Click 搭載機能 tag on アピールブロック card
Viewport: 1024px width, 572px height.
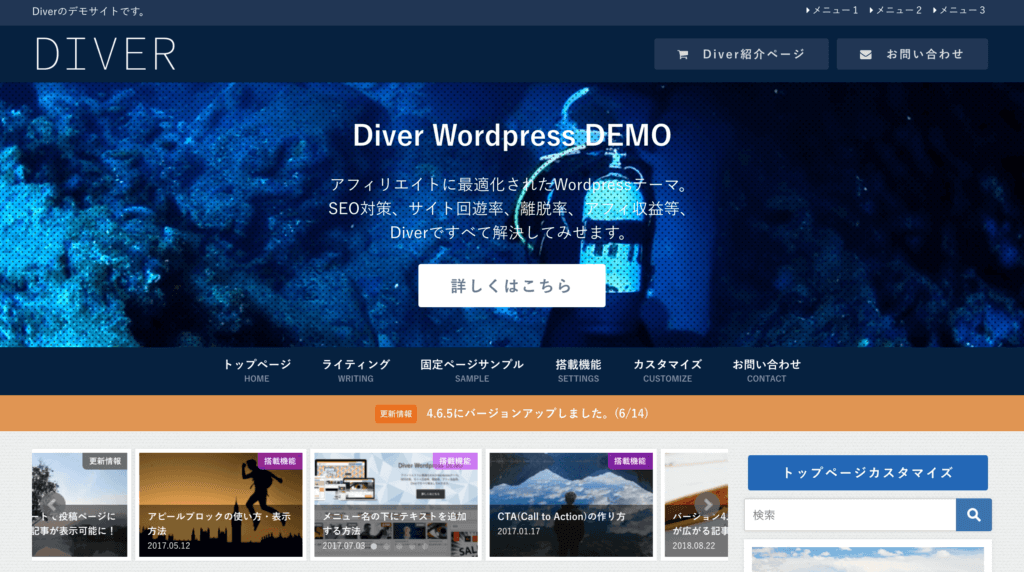click(x=280, y=461)
